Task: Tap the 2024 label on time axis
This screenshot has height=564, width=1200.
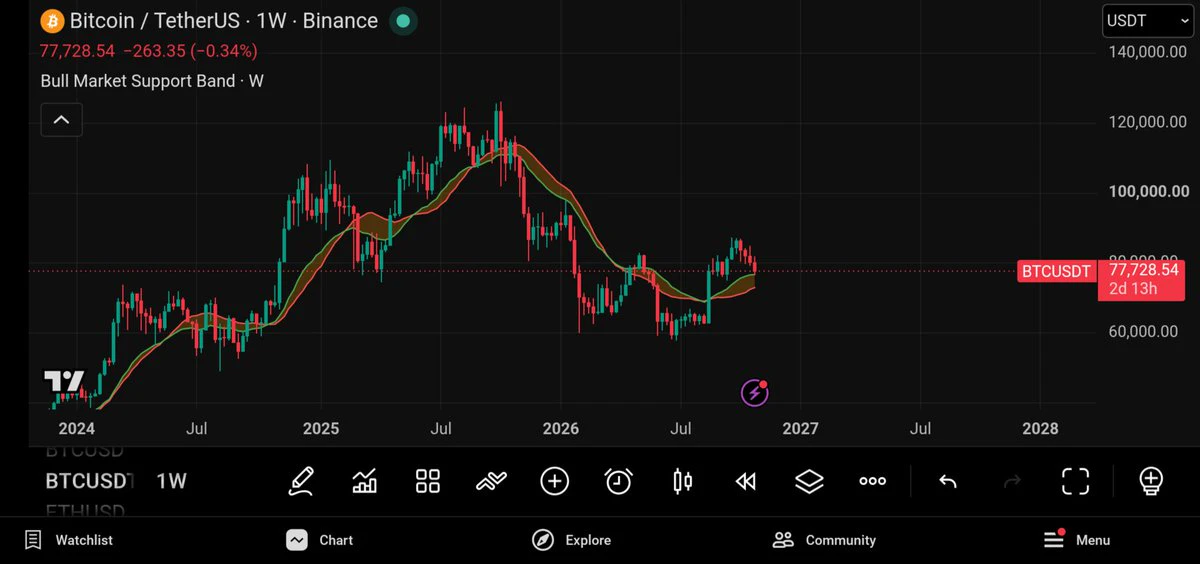Action: coord(76,429)
